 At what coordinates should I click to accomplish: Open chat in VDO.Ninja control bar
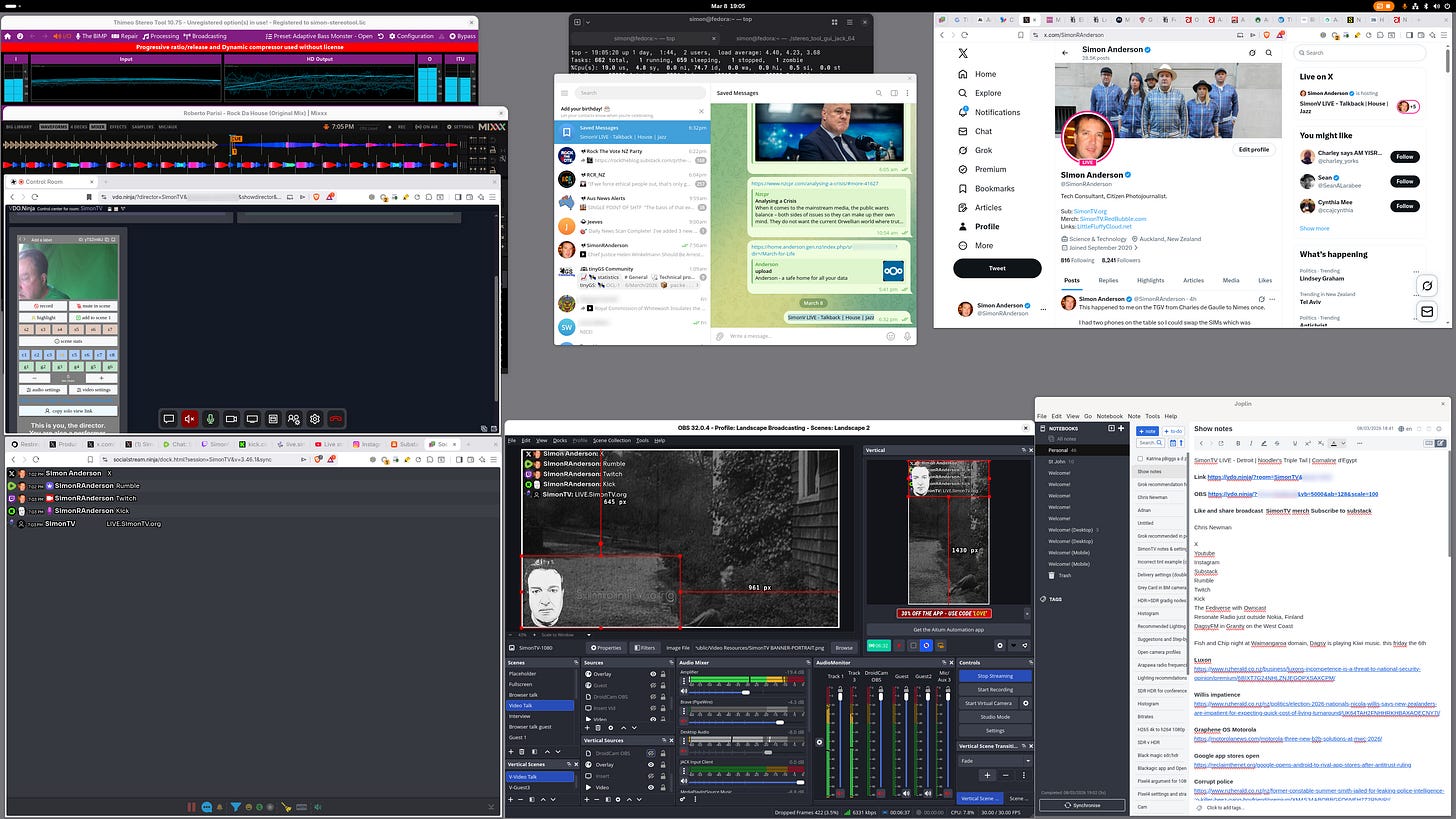click(x=169, y=419)
